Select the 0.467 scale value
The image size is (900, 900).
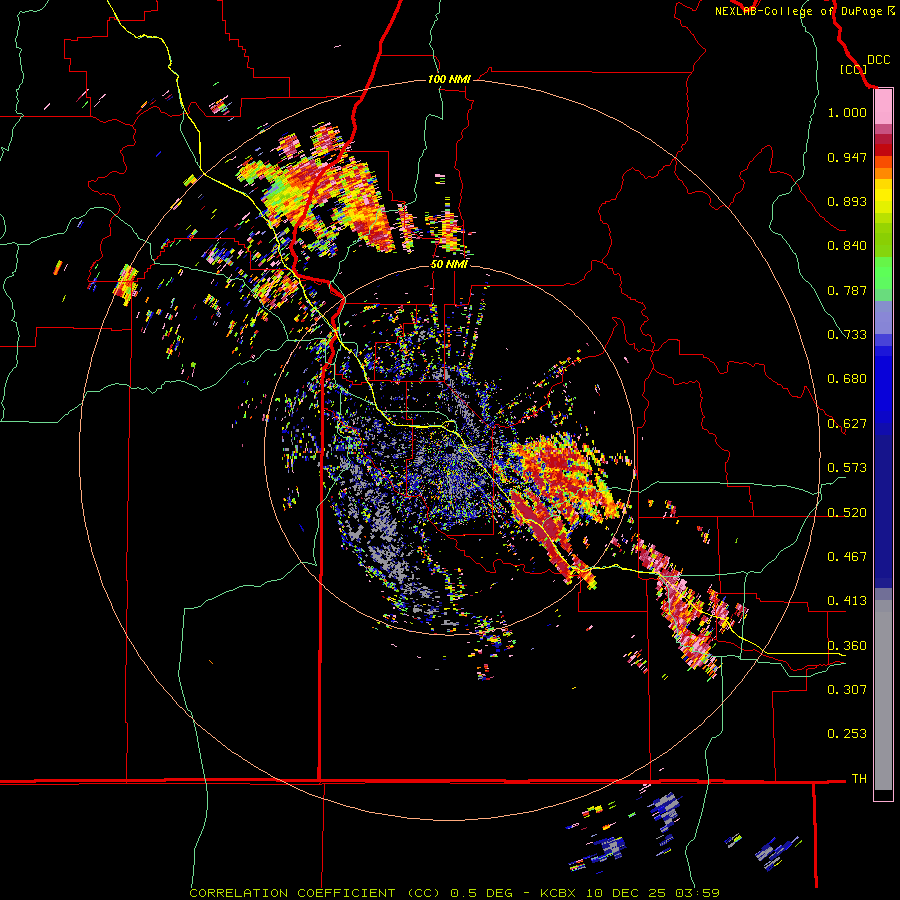coord(847,557)
